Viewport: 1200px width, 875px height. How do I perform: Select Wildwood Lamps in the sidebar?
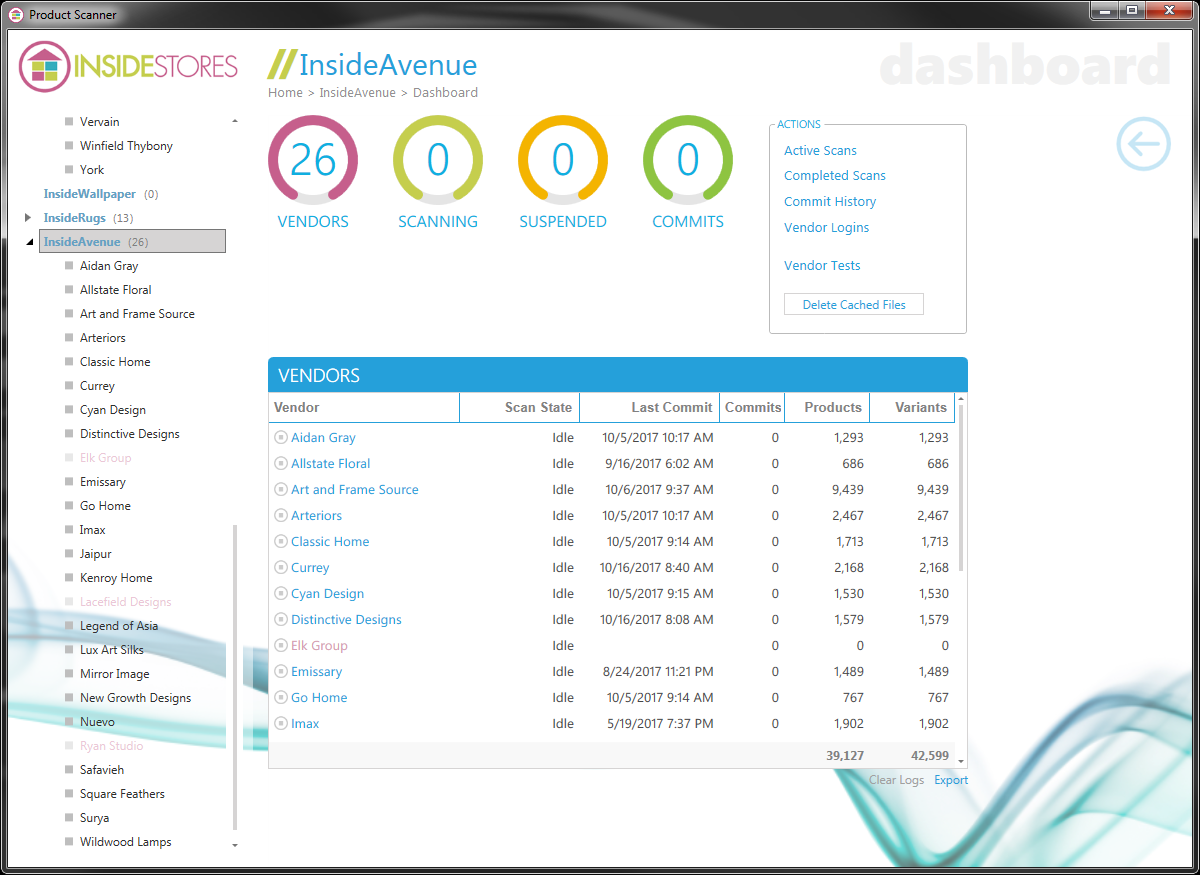(x=126, y=842)
